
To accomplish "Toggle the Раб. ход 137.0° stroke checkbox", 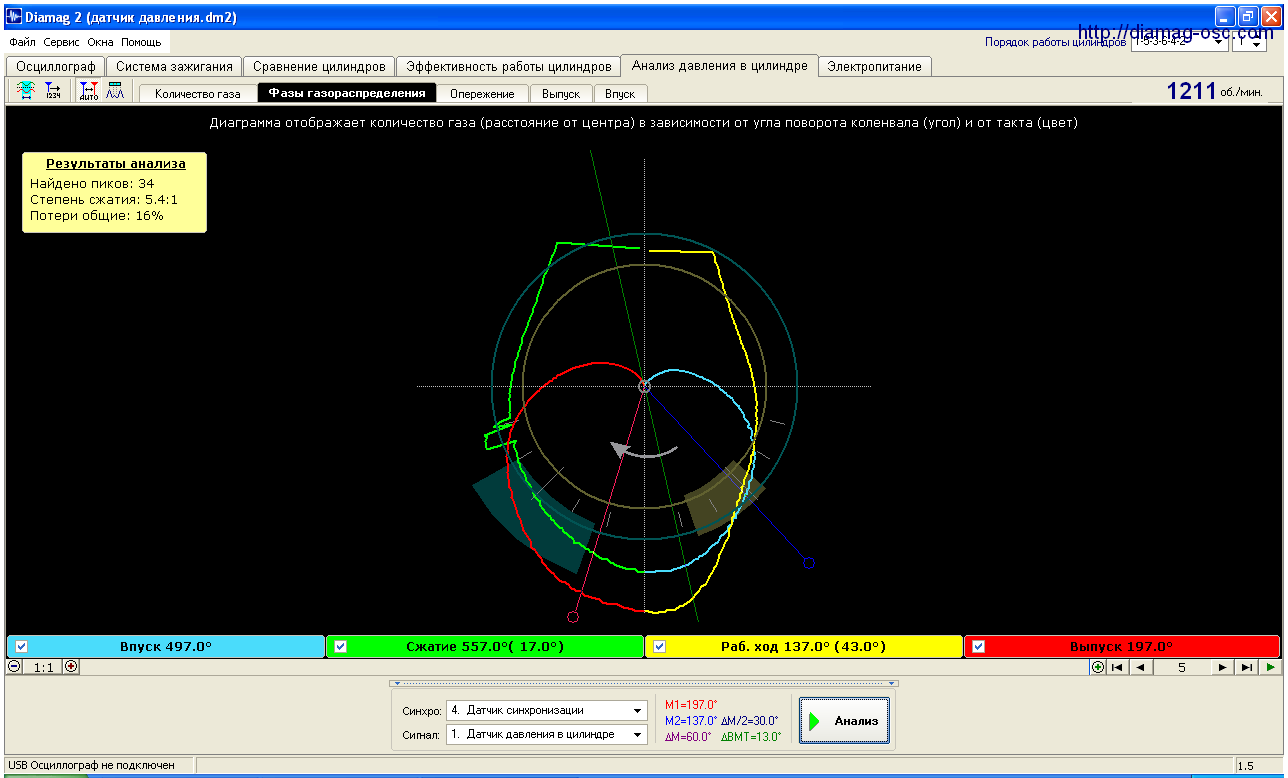I will point(659,647).
